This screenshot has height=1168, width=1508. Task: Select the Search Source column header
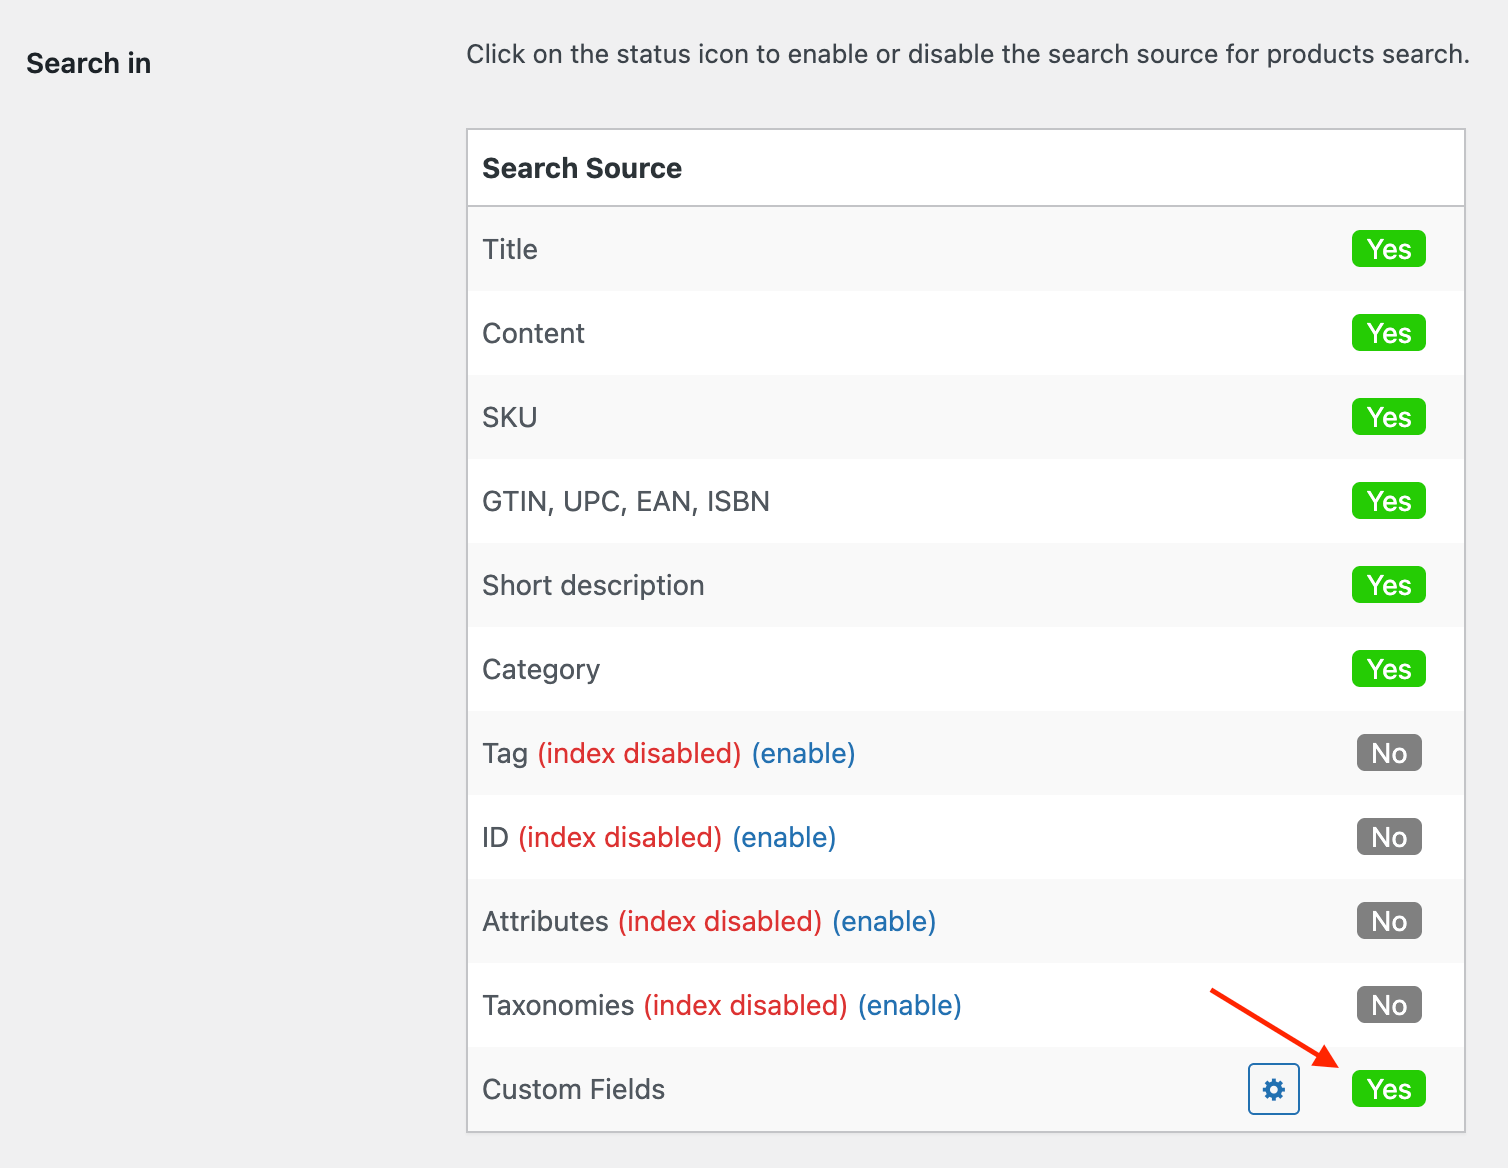(x=582, y=168)
